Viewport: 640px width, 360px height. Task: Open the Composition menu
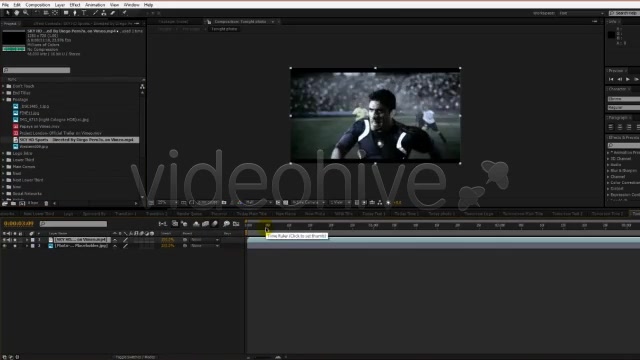(x=38, y=5)
